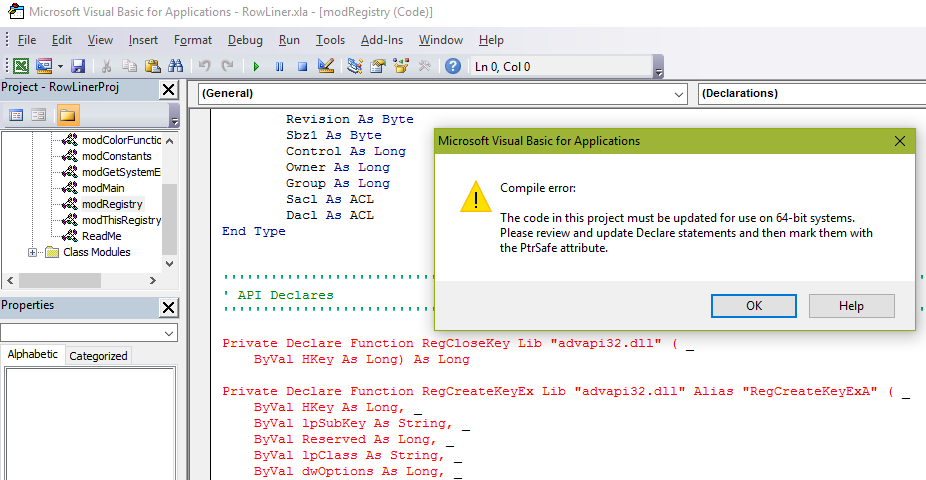Open the Toolbox icon with wrench

[424, 66]
